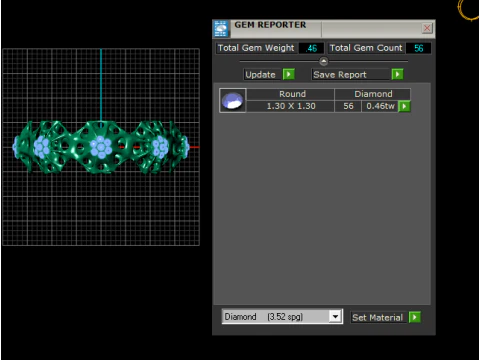Select the Round cell in gem table
Image resolution: width=480 pixels, height=360 pixels.
(x=292, y=94)
